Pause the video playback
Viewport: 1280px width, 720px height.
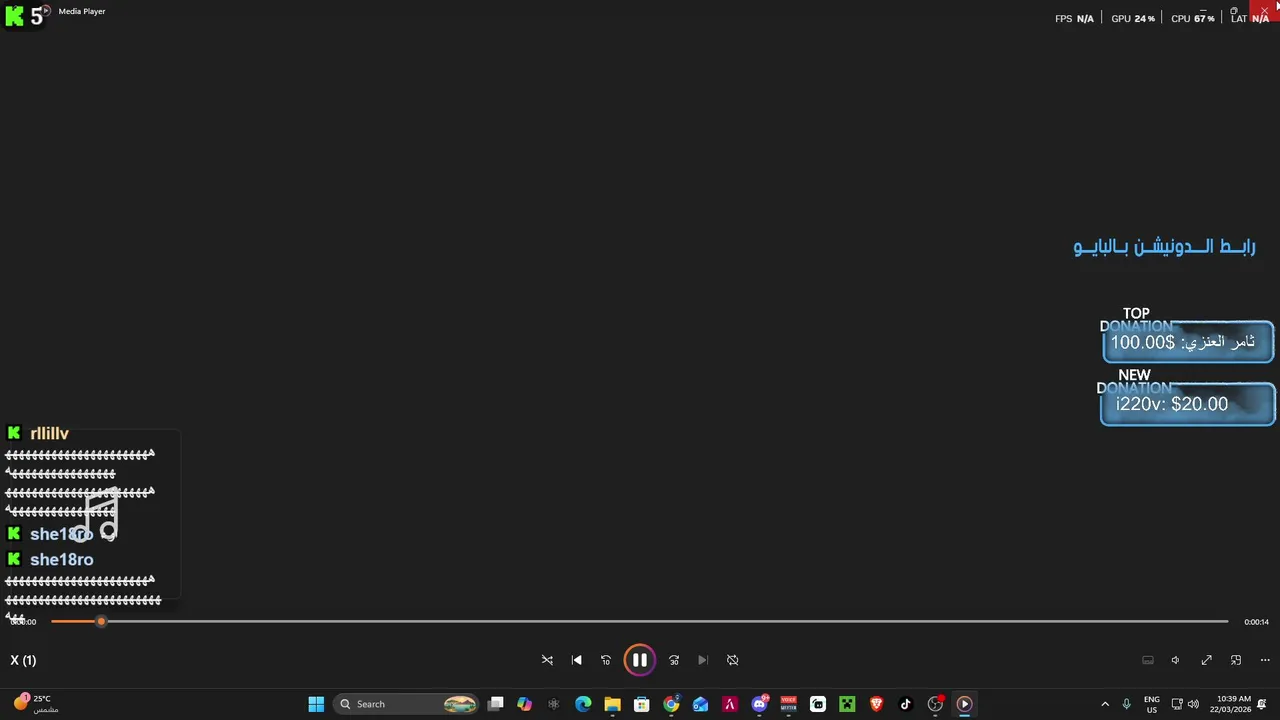(x=639, y=660)
